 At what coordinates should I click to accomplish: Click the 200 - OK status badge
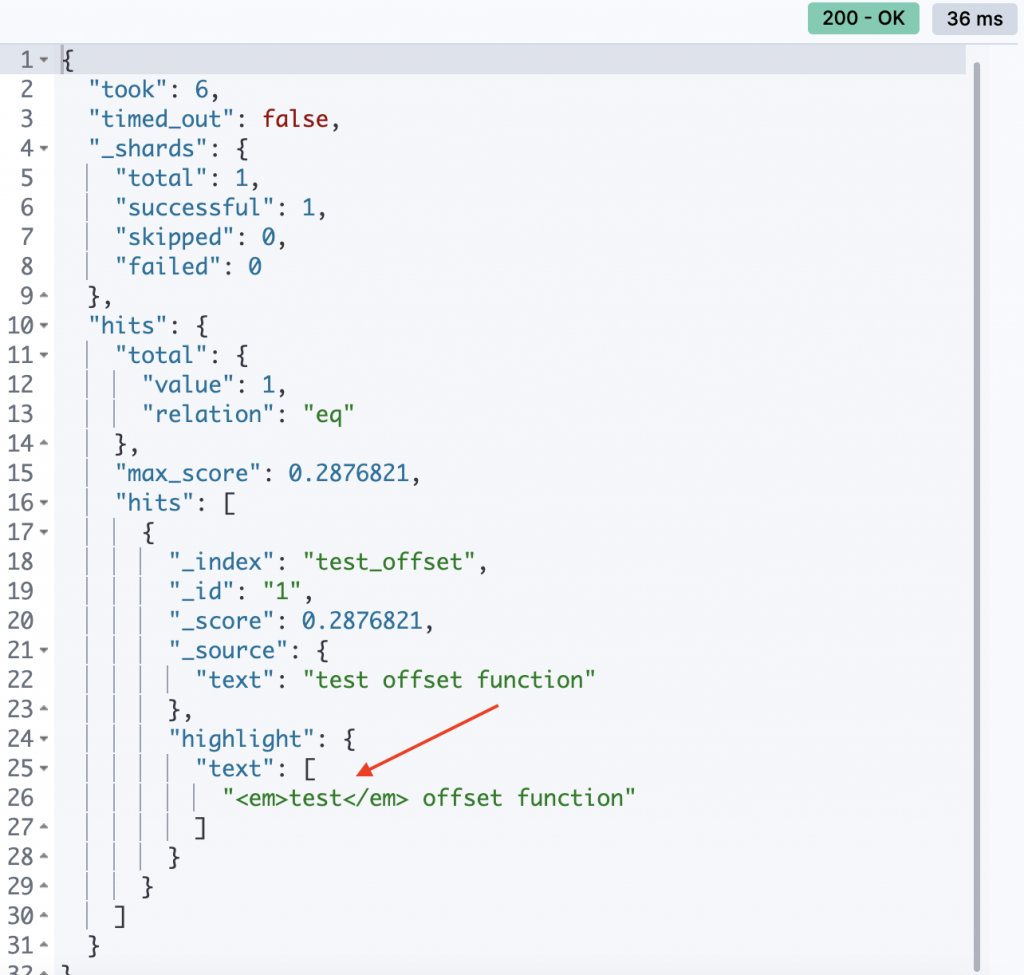pos(863,18)
